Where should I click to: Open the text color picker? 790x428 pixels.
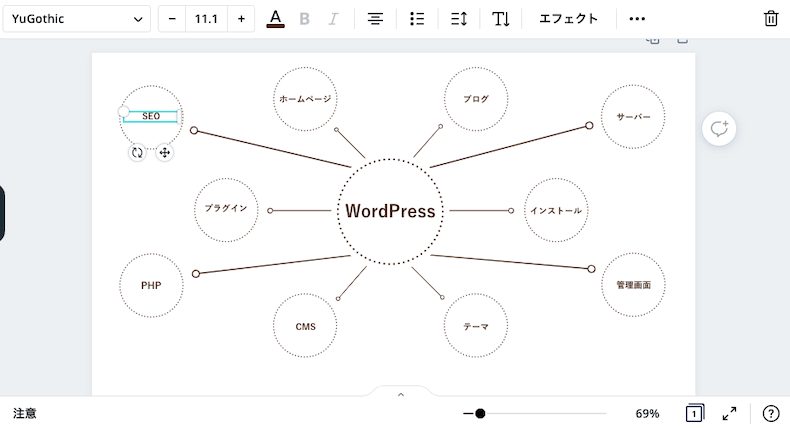[275, 19]
